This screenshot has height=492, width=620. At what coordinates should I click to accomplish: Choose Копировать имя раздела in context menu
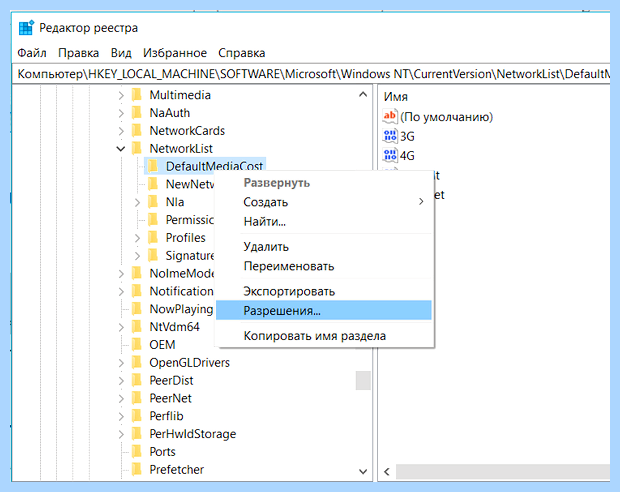323,336
